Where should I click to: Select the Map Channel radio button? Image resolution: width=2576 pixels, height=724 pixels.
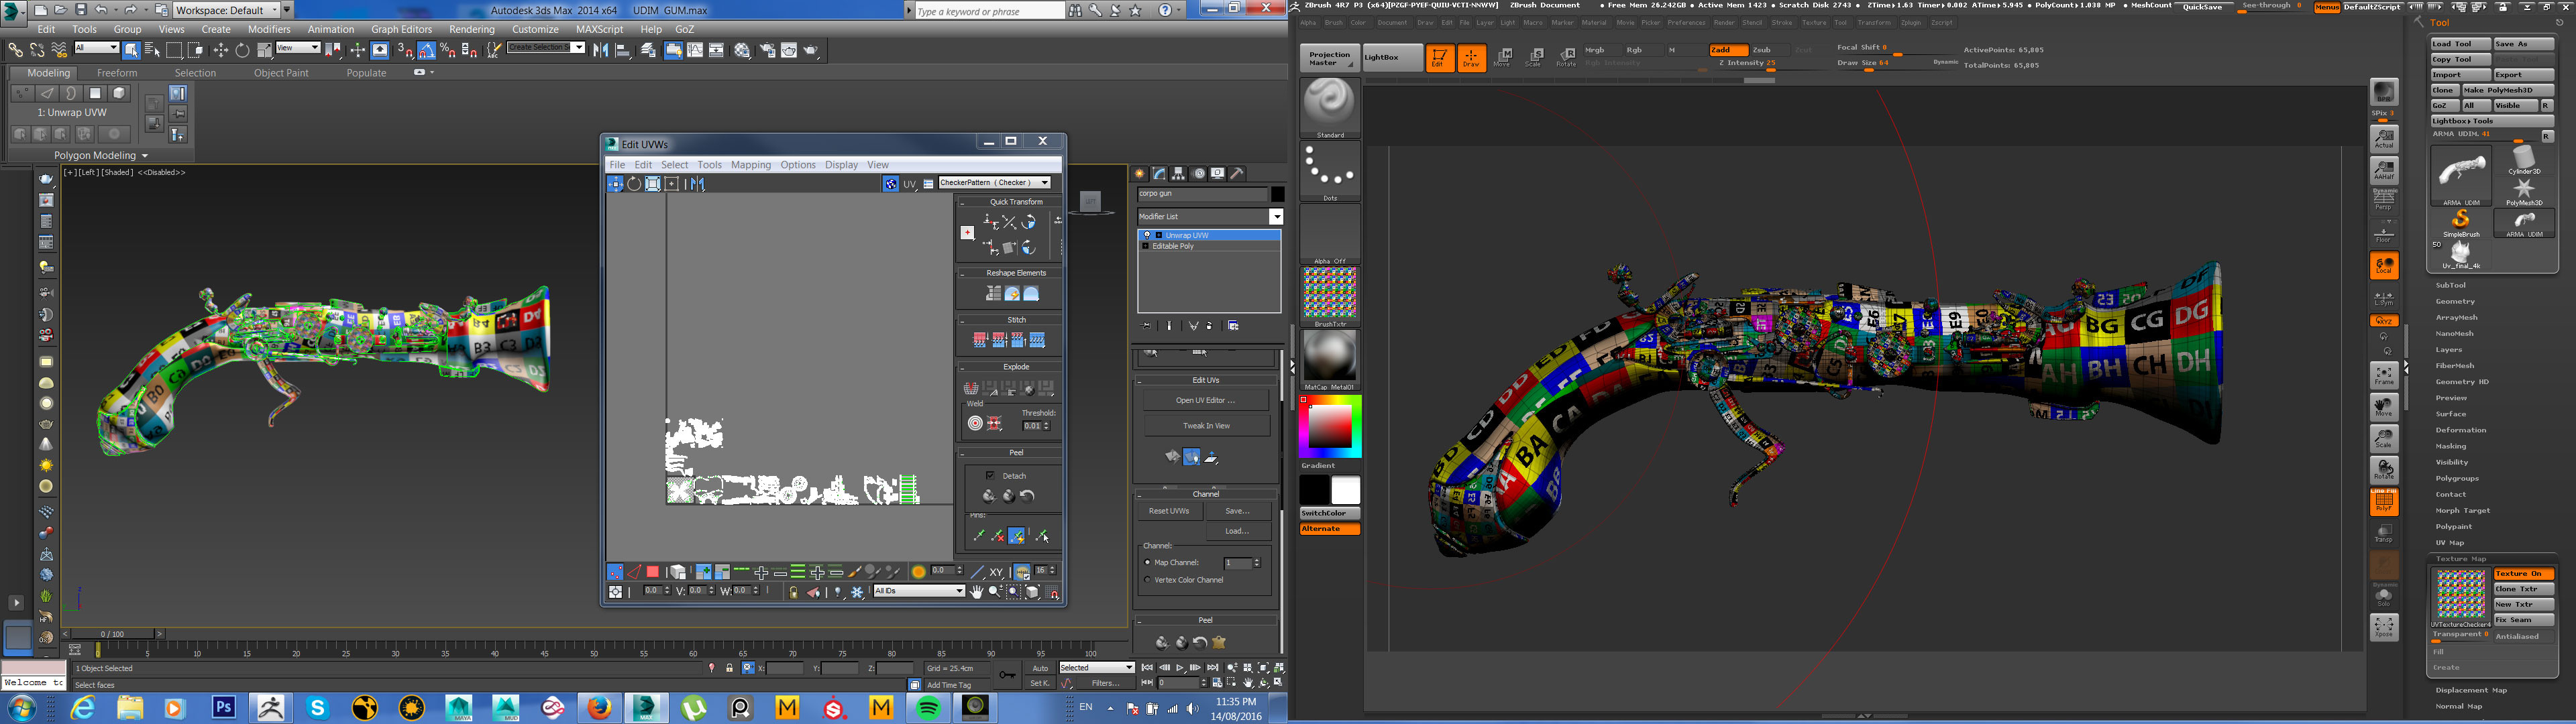coord(1147,563)
